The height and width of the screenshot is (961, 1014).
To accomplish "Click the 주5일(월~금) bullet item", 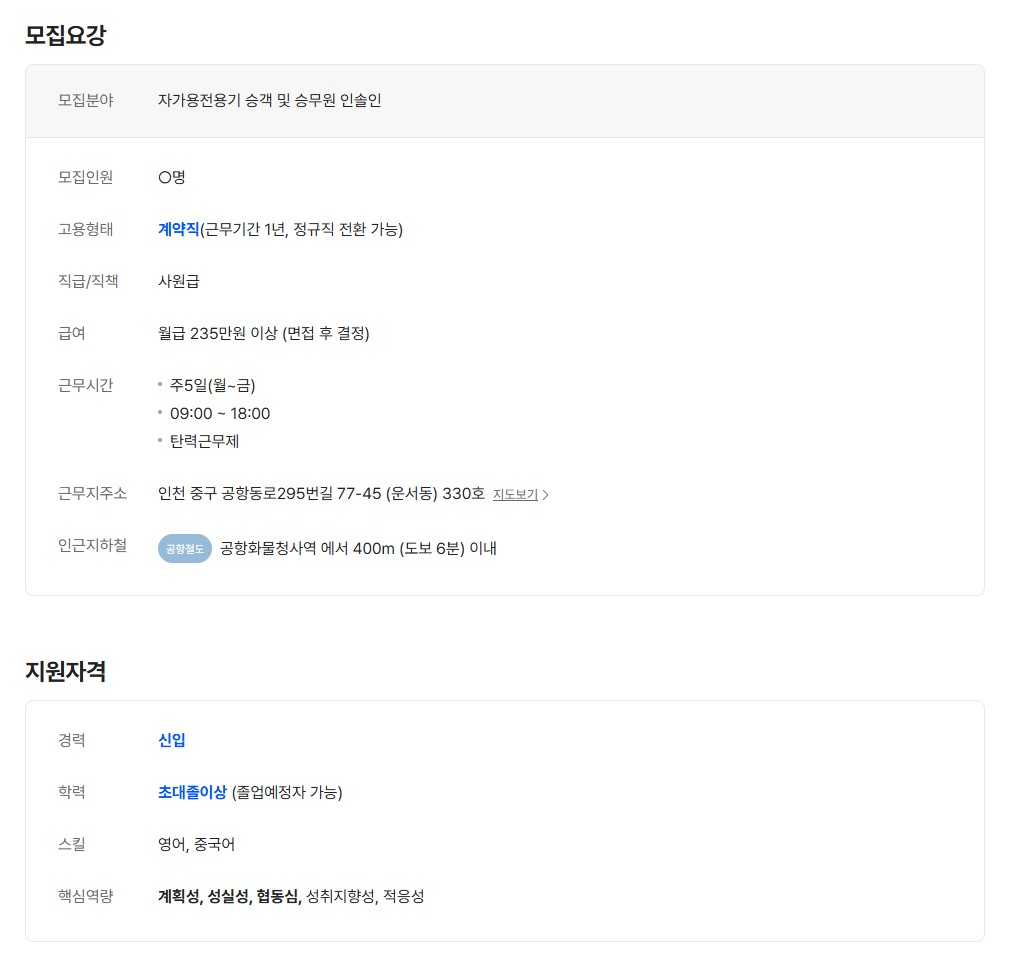I will point(213,385).
